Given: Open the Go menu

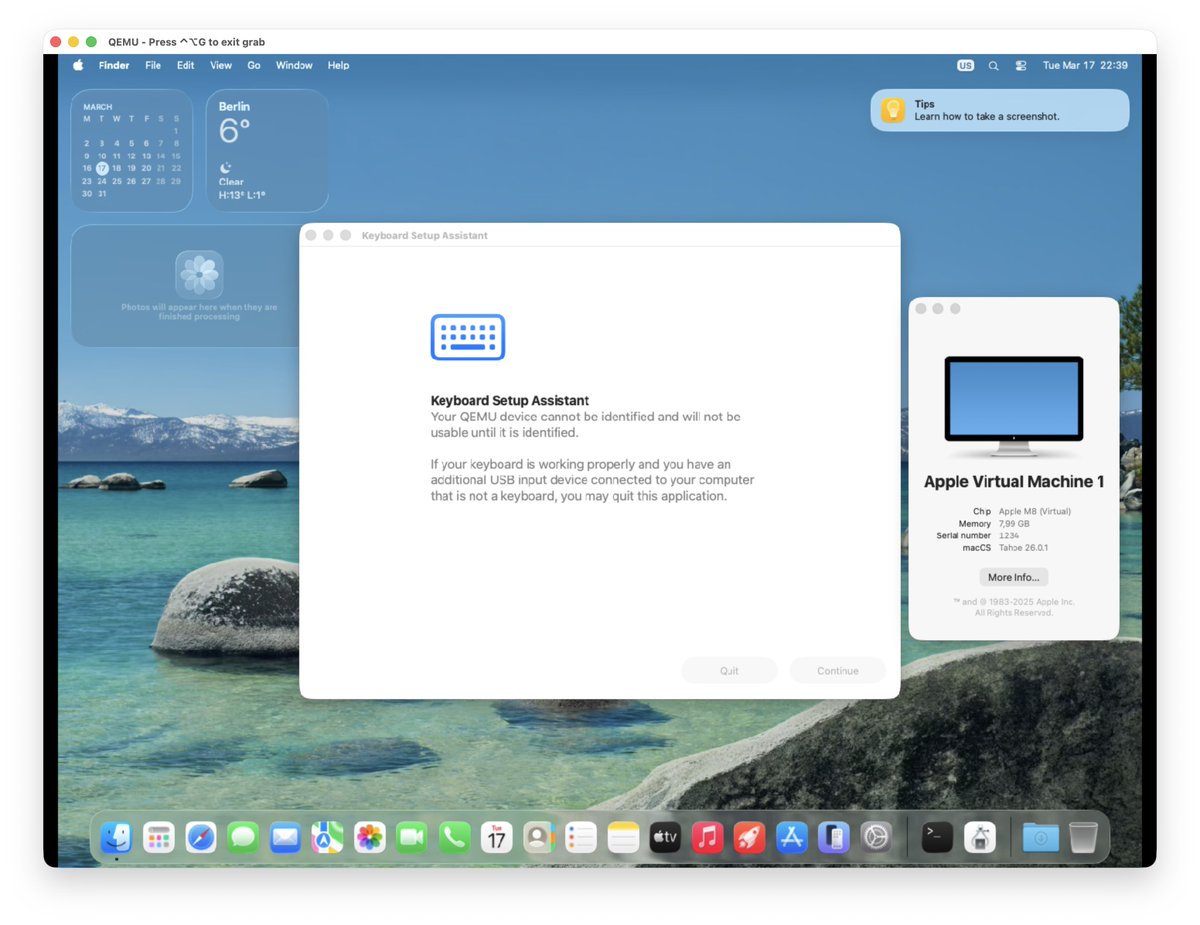Looking at the screenshot, I should [x=254, y=65].
